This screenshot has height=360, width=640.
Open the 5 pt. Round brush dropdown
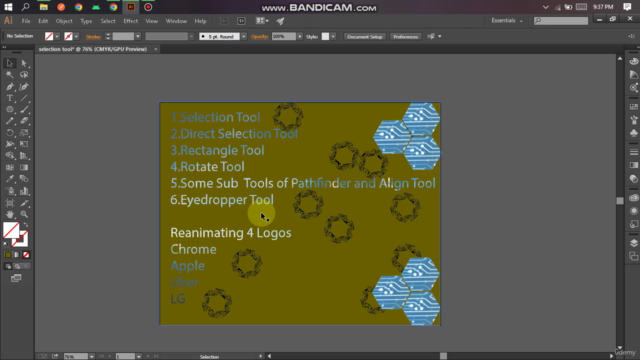click(x=244, y=37)
